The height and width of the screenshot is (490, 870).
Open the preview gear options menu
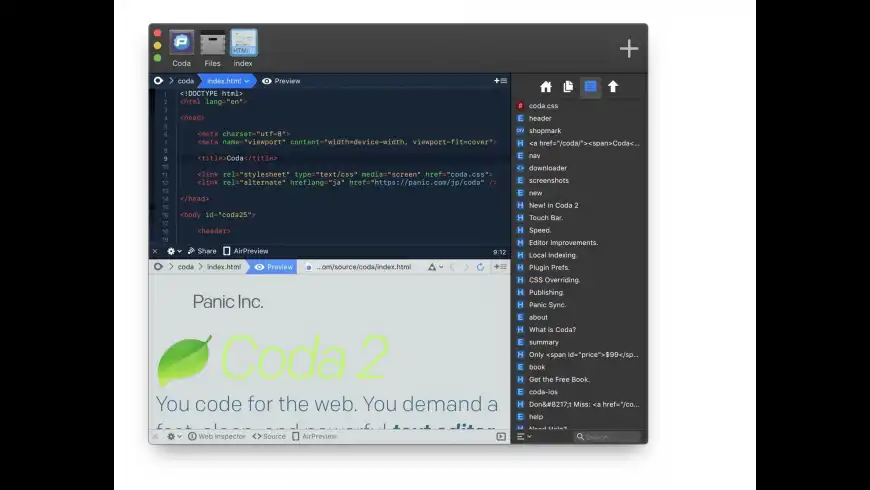tap(174, 437)
